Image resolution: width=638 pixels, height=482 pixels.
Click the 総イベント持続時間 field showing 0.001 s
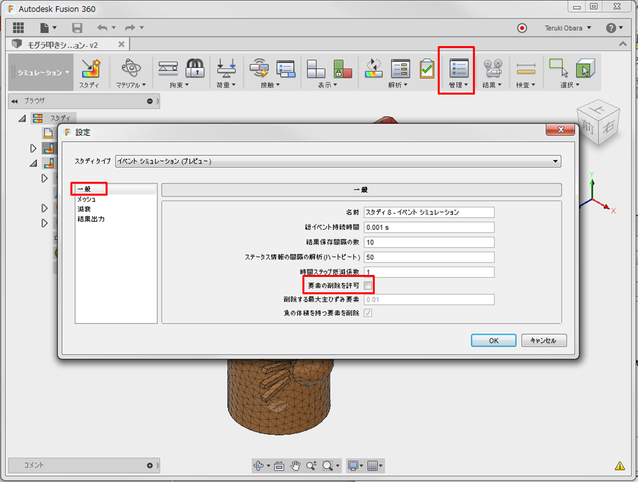tap(429, 227)
